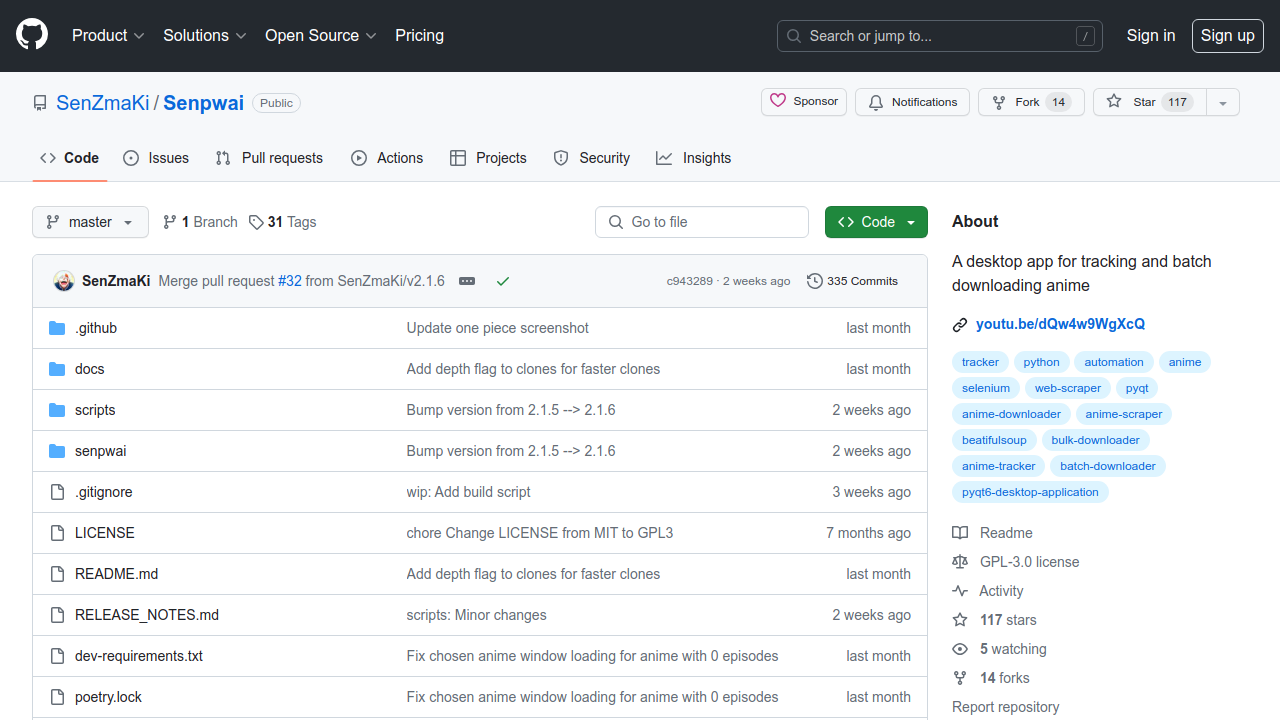Open the Open Source dropdown menu

[321, 36]
